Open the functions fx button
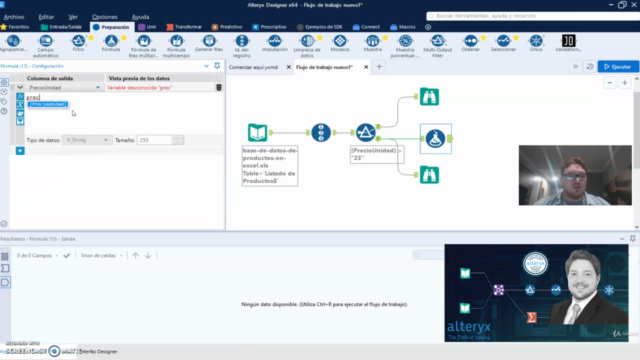The image size is (640, 360). tap(20, 97)
